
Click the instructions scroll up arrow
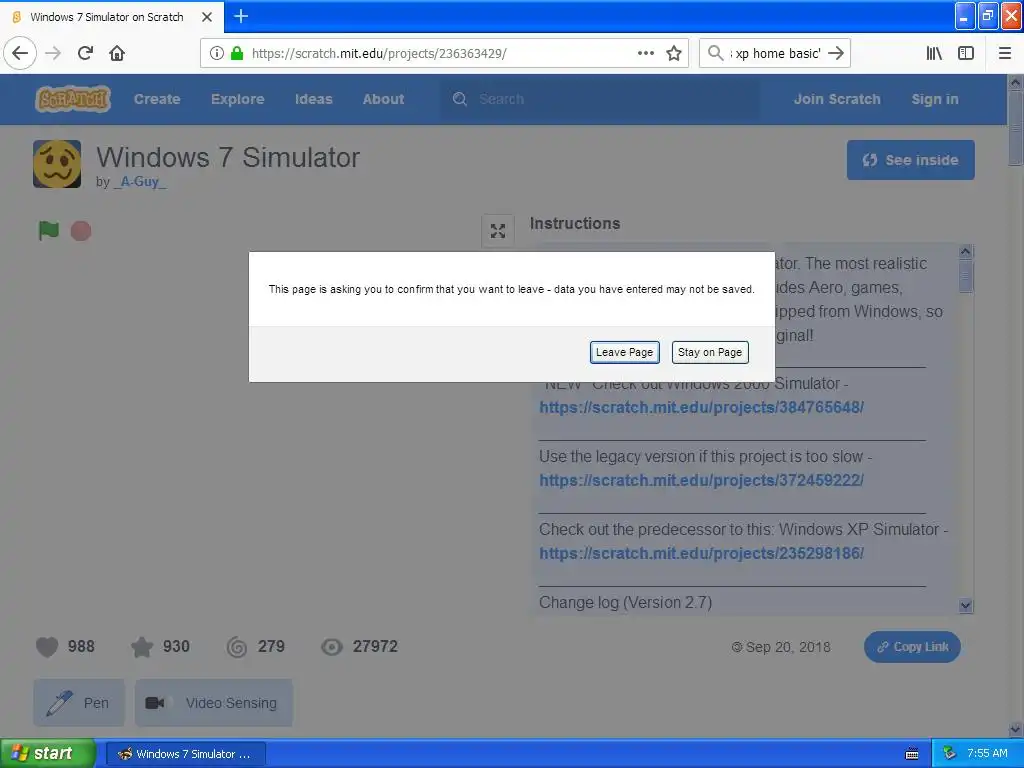[x=966, y=251]
